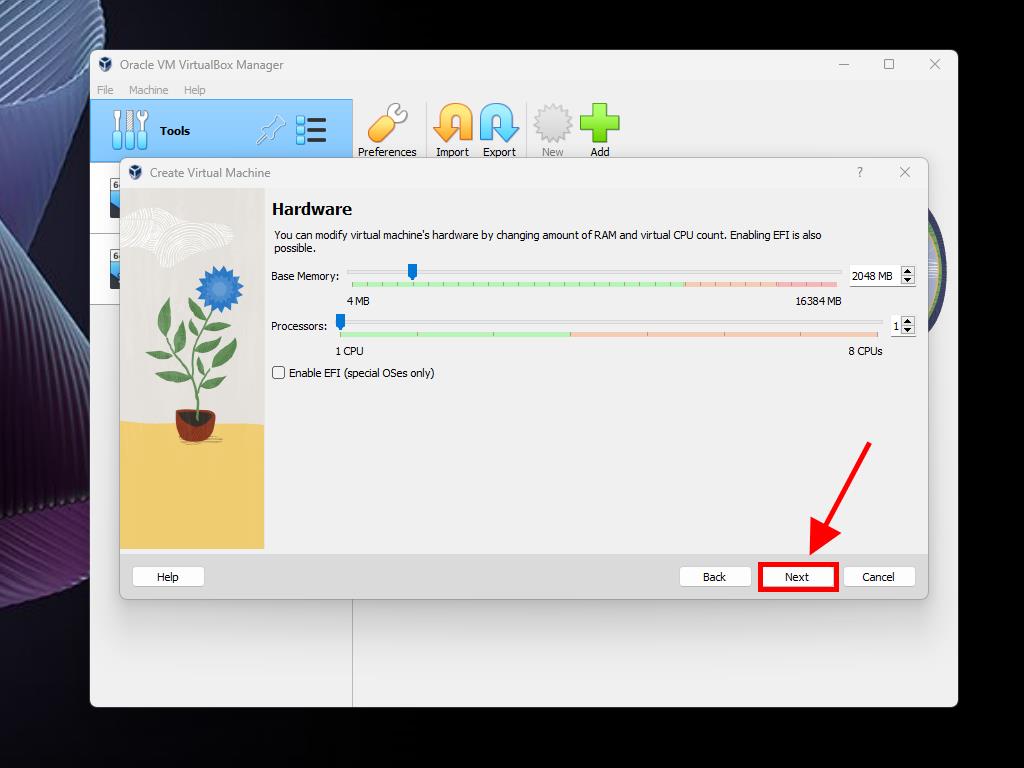Click the Base Memory slider handle
This screenshot has height=768, width=1024.
[x=412, y=272]
